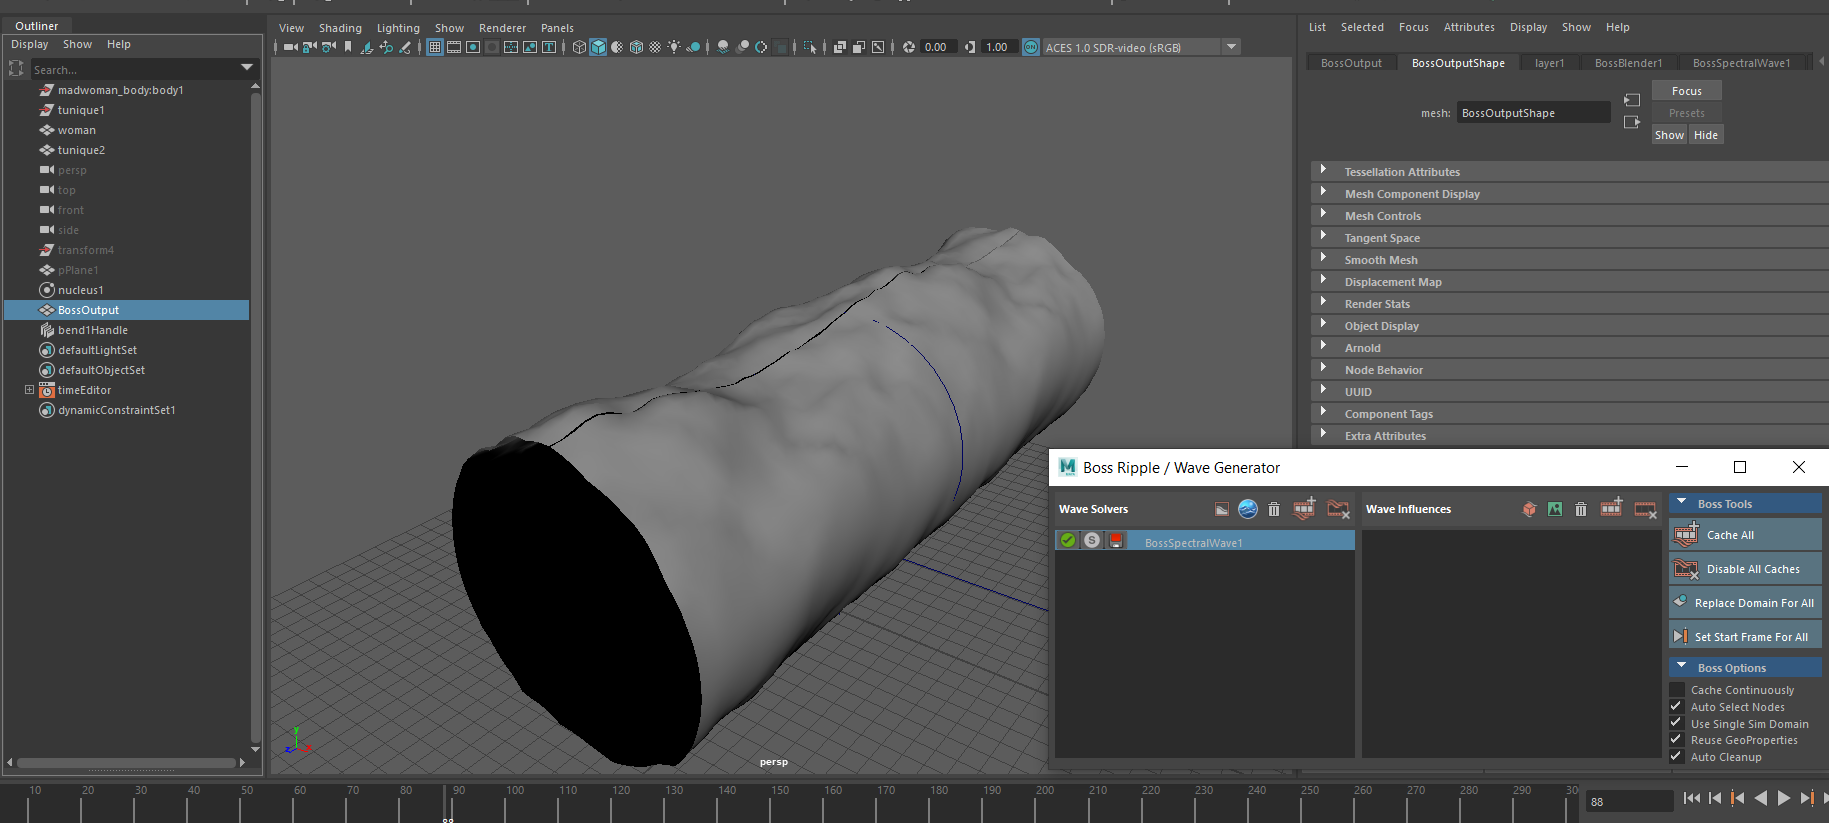The height and width of the screenshot is (823, 1829).
Task: Click the smooth shade all cube icon
Action: pyautogui.click(x=598, y=47)
